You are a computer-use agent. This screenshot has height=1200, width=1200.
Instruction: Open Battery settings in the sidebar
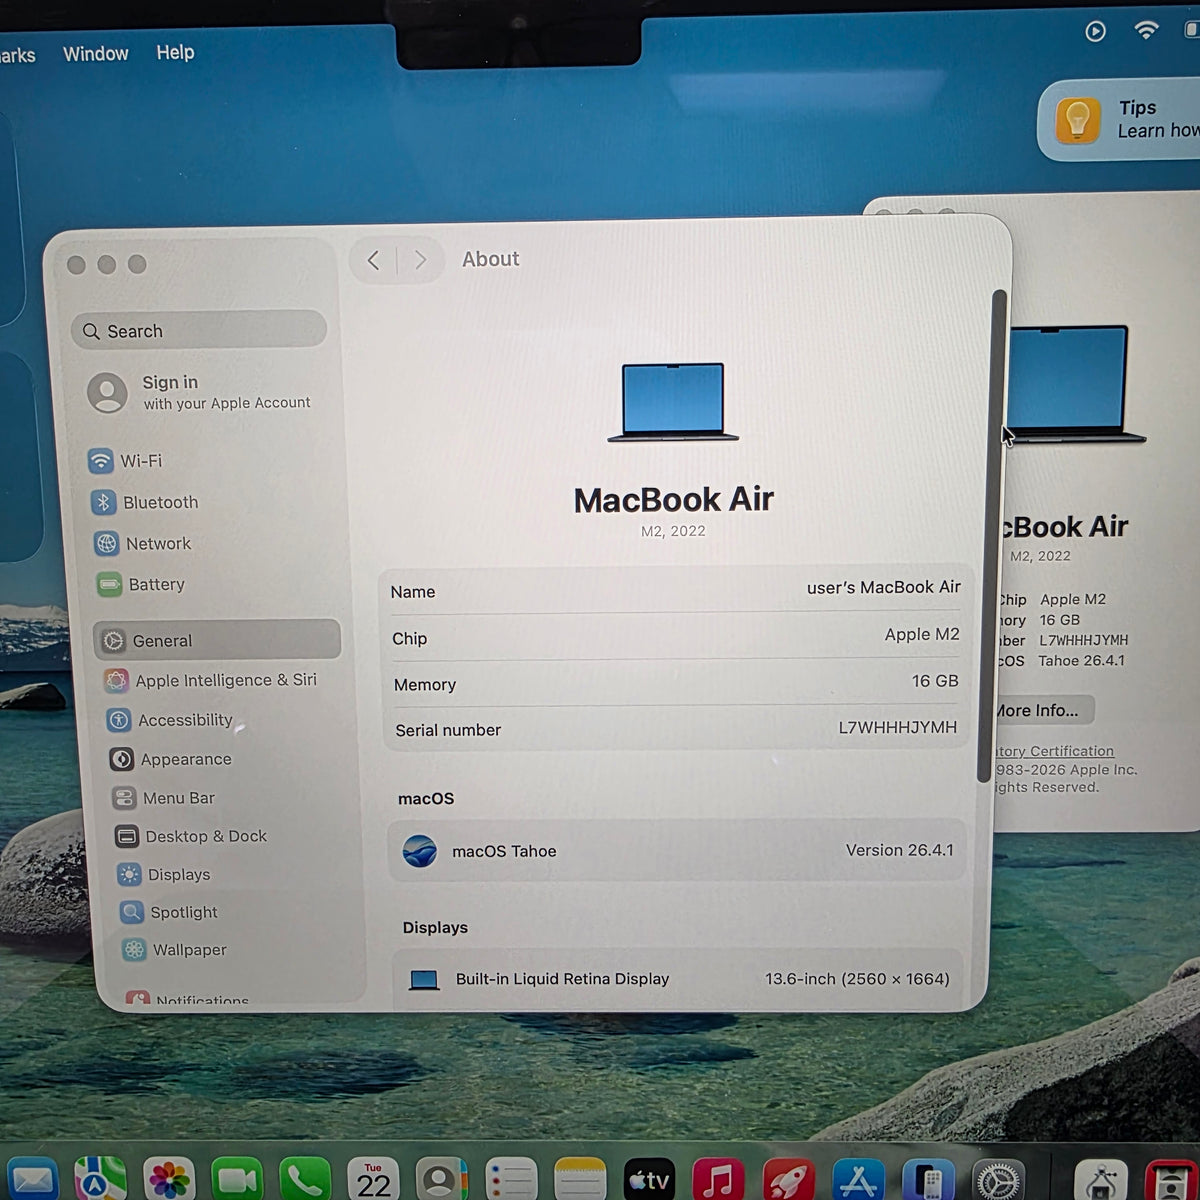(x=141, y=584)
